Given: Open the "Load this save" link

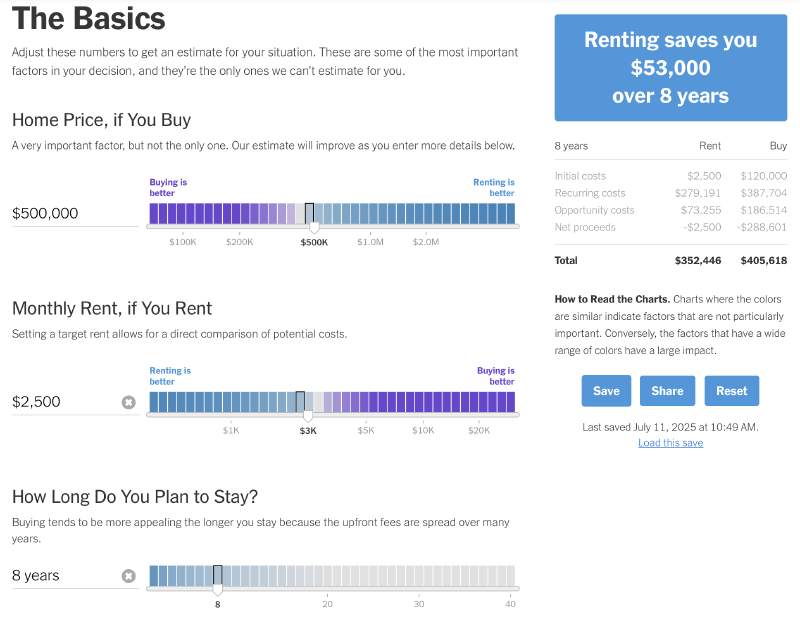Looking at the screenshot, I should (670, 442).
